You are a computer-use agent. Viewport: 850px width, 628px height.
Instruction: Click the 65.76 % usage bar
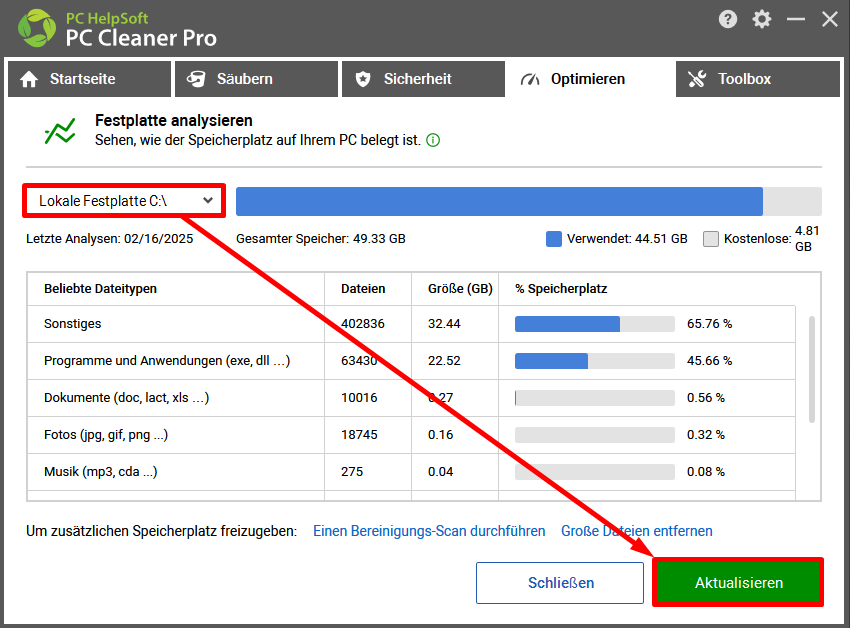[x=595, y=324]
